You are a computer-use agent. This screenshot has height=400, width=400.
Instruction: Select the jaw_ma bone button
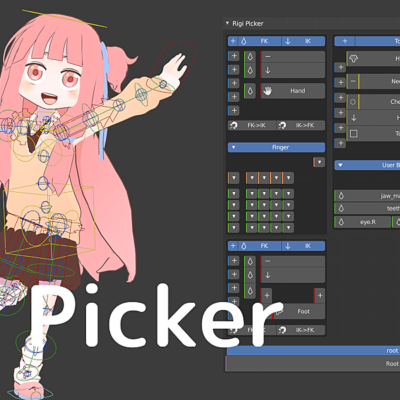[x=368, y=196]
